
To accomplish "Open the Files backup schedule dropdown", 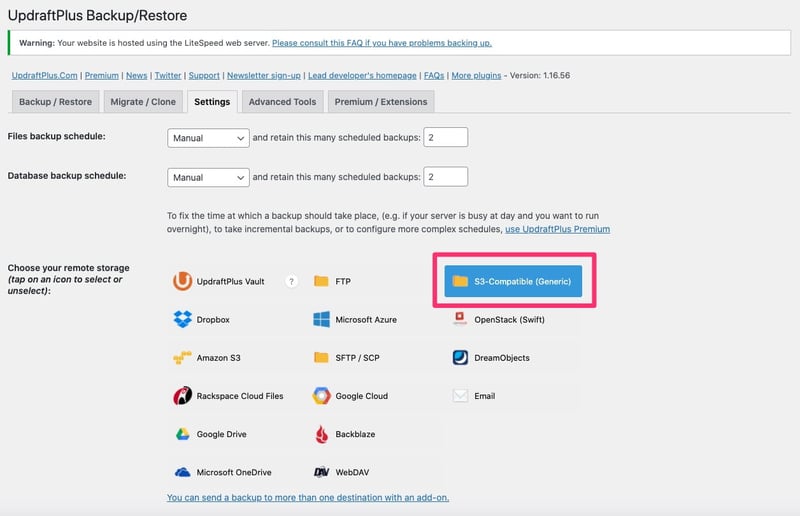I will click(x=208, y=137).
